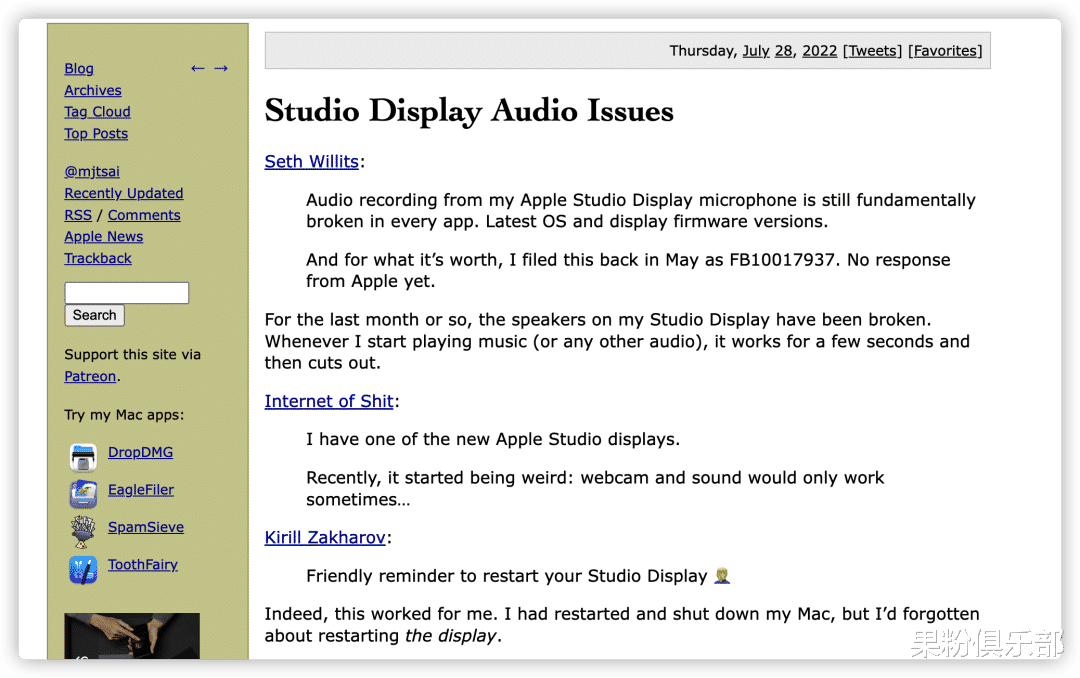Image resolution: width=1080 pixels, height=678 pixels.
Task: Click the ToothFairy app icon
Action: click(83, 569)
